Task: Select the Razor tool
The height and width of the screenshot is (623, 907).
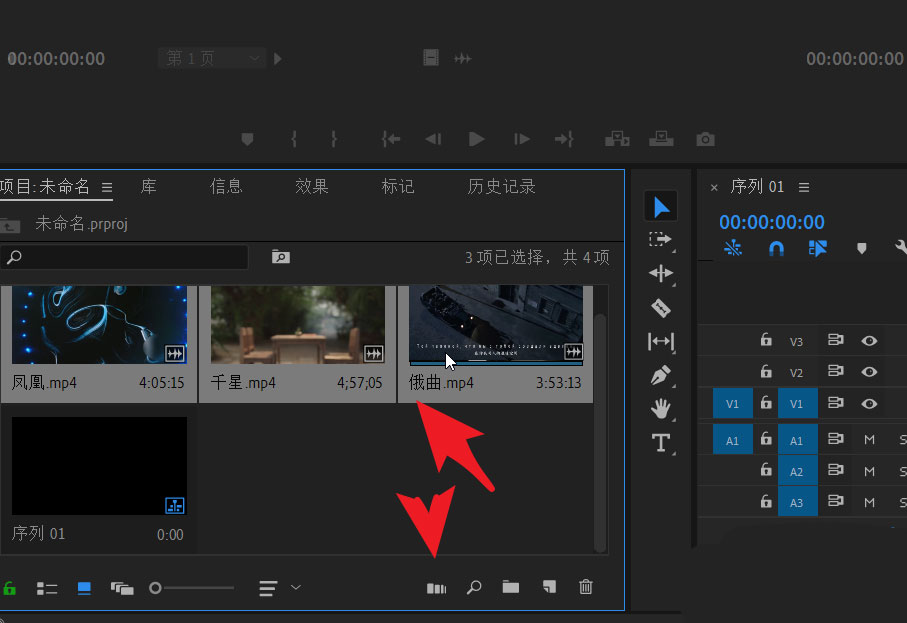Action: tap(660, 307)
